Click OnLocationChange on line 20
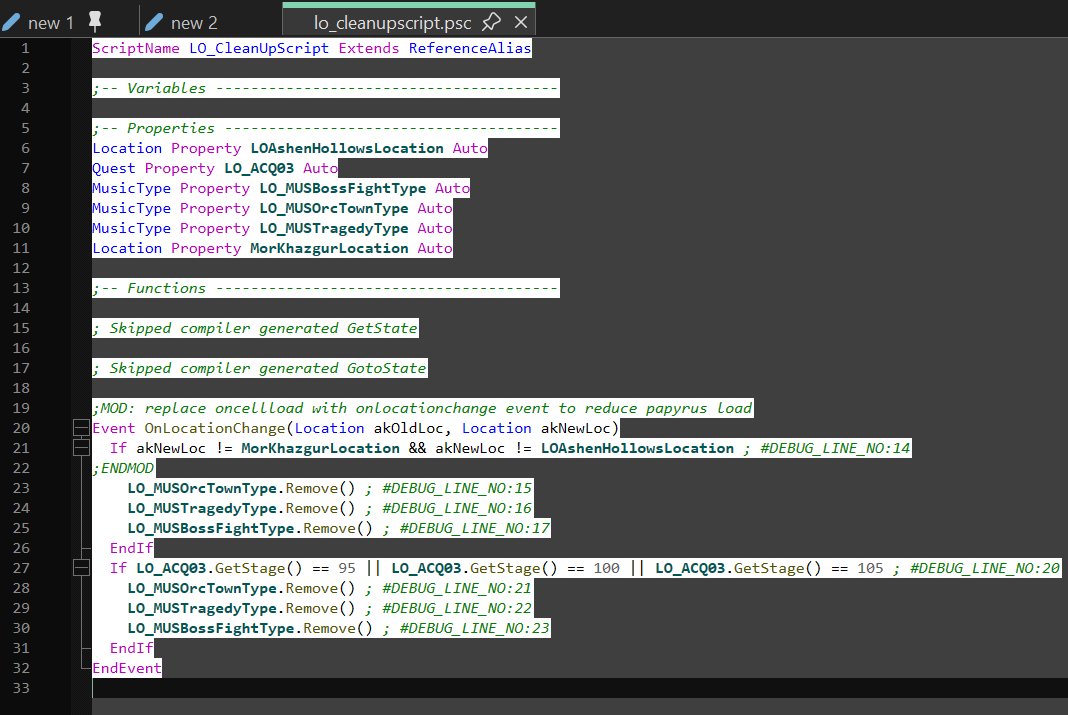Screen dimensions: 1068x715 point(215,428)
